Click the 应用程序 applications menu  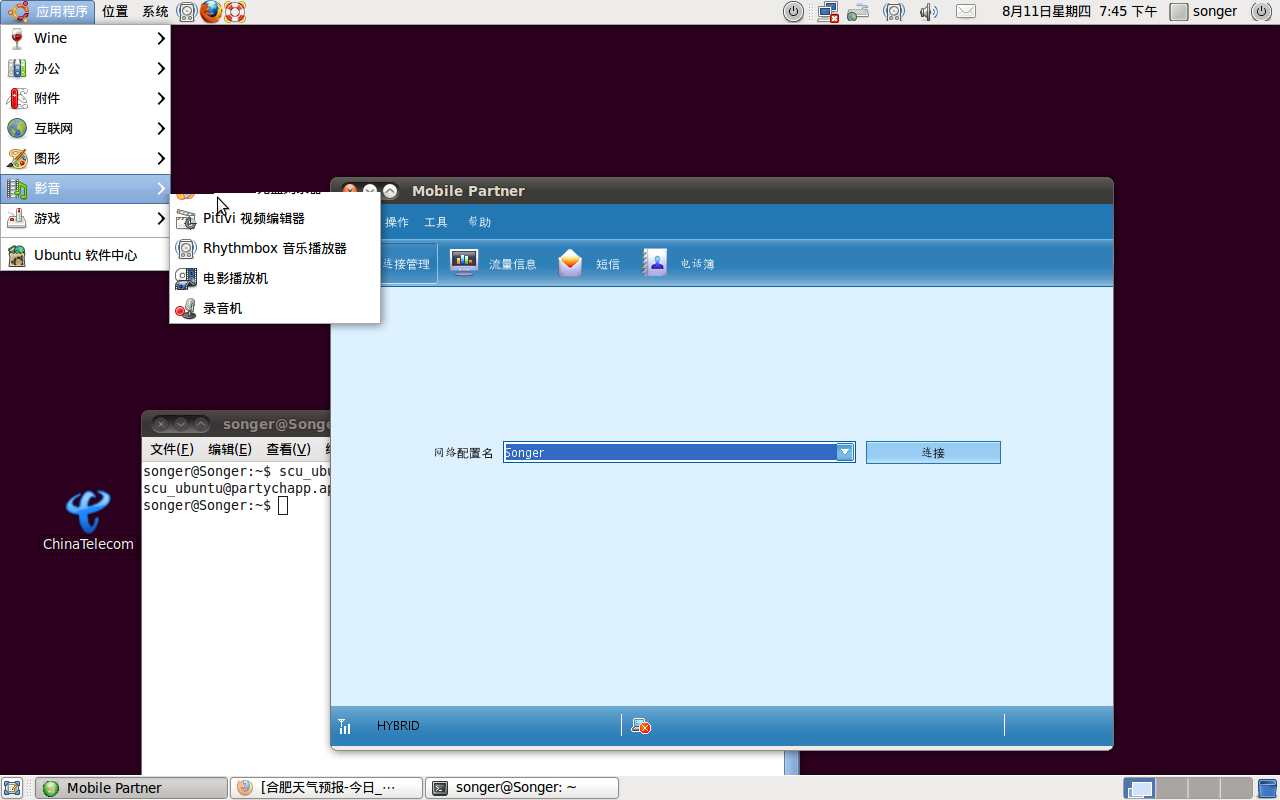pos(49,12)
